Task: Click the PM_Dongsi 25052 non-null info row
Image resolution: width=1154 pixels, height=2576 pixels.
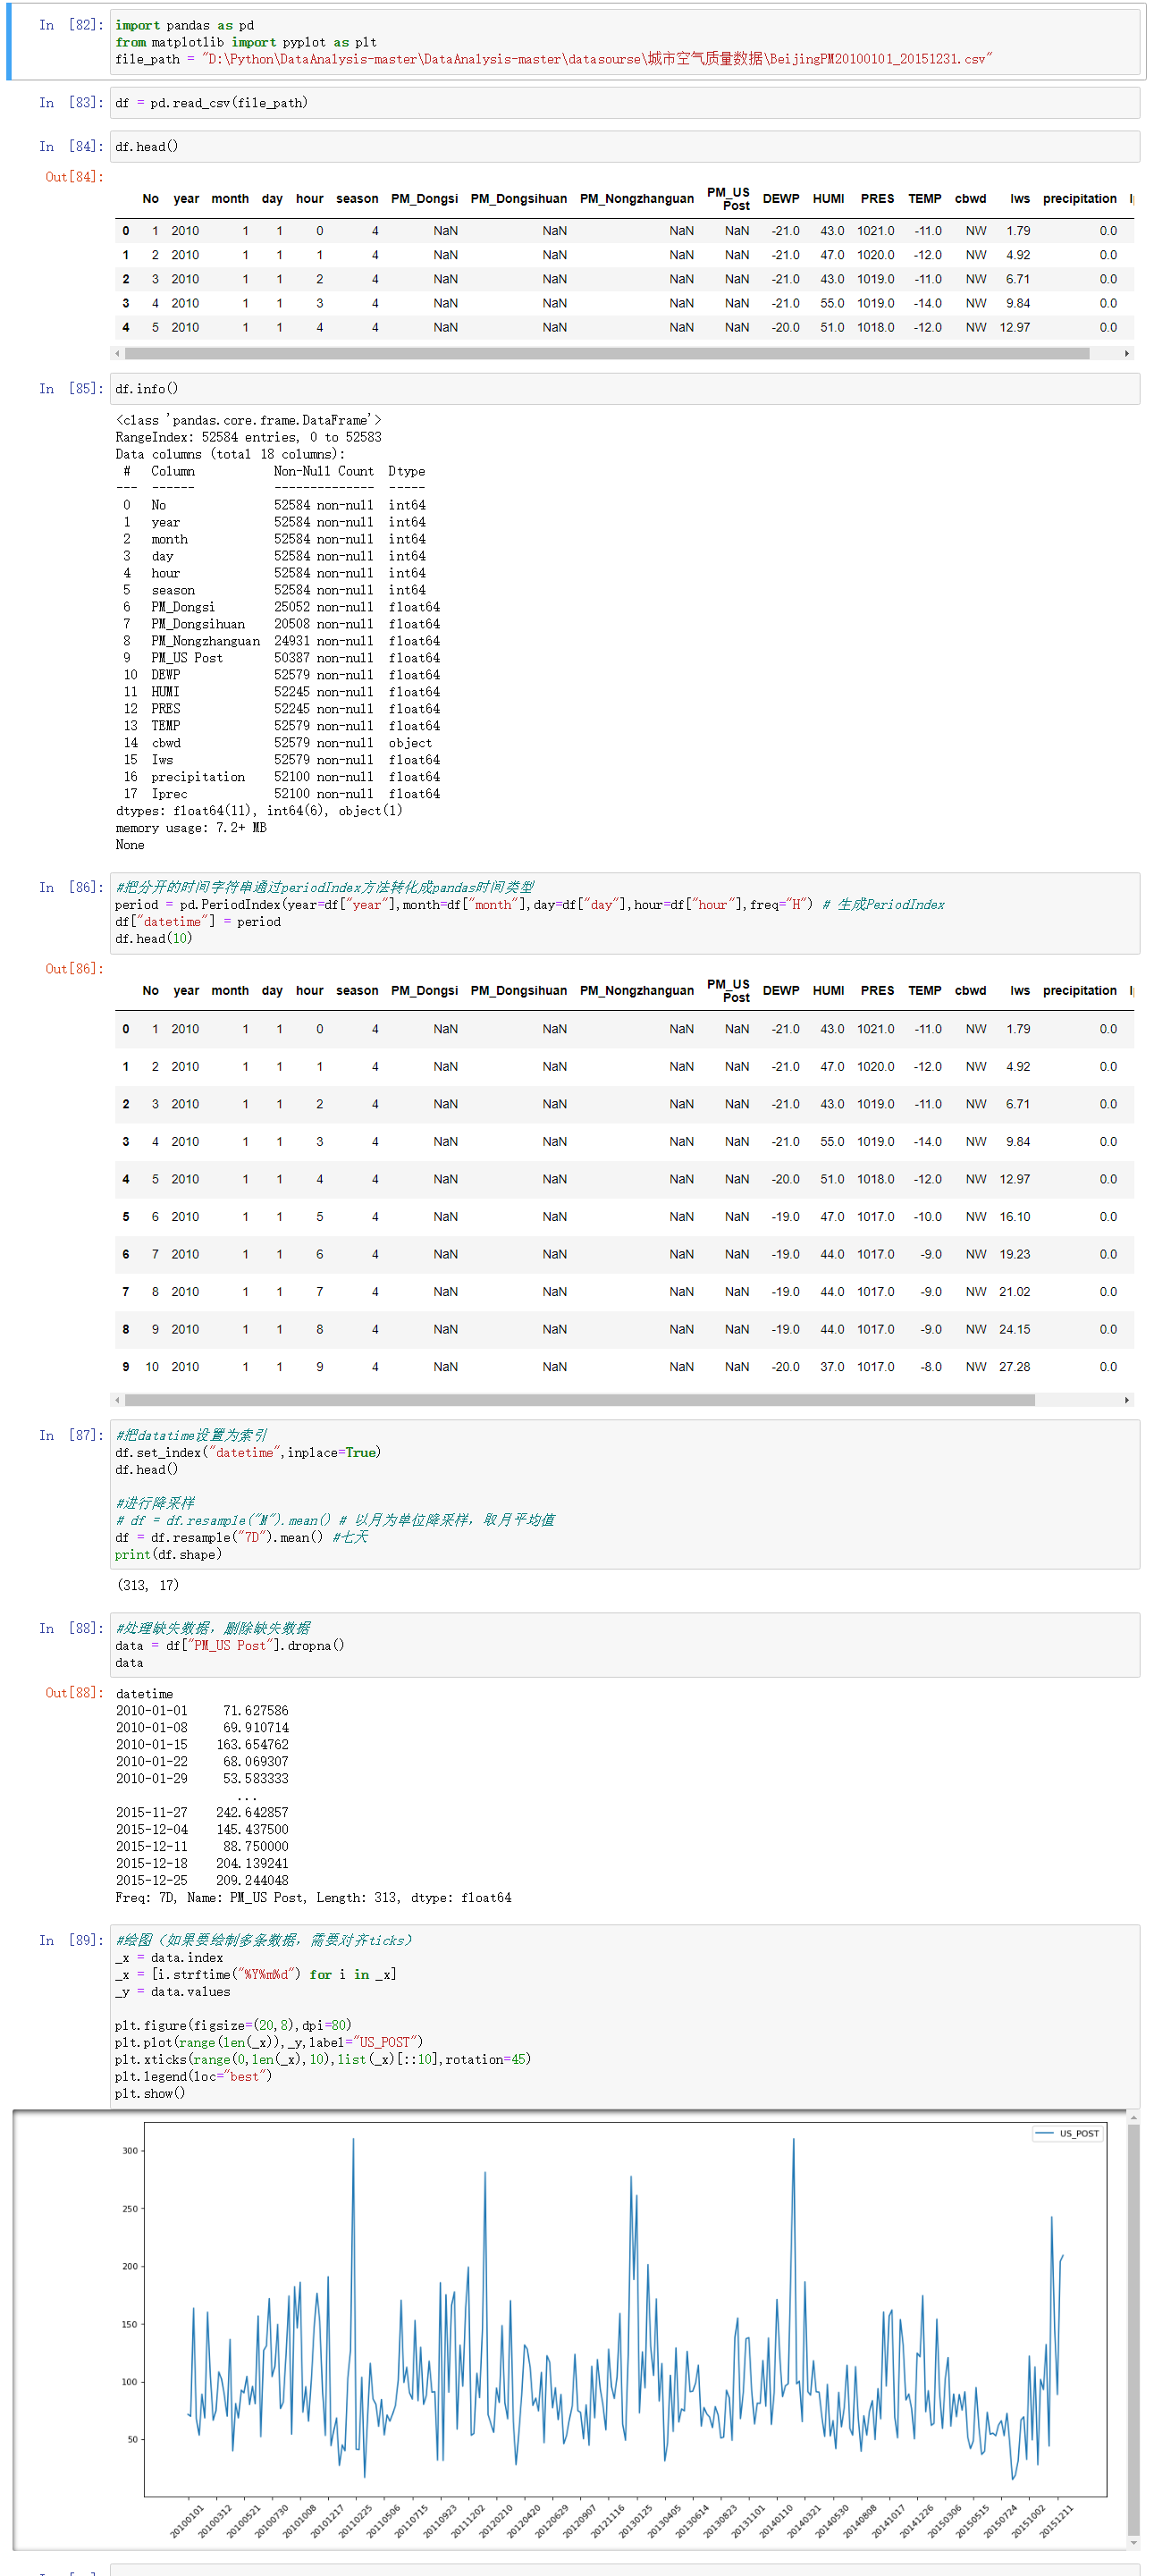Action: pyautogui.click(x=282, y=608)
